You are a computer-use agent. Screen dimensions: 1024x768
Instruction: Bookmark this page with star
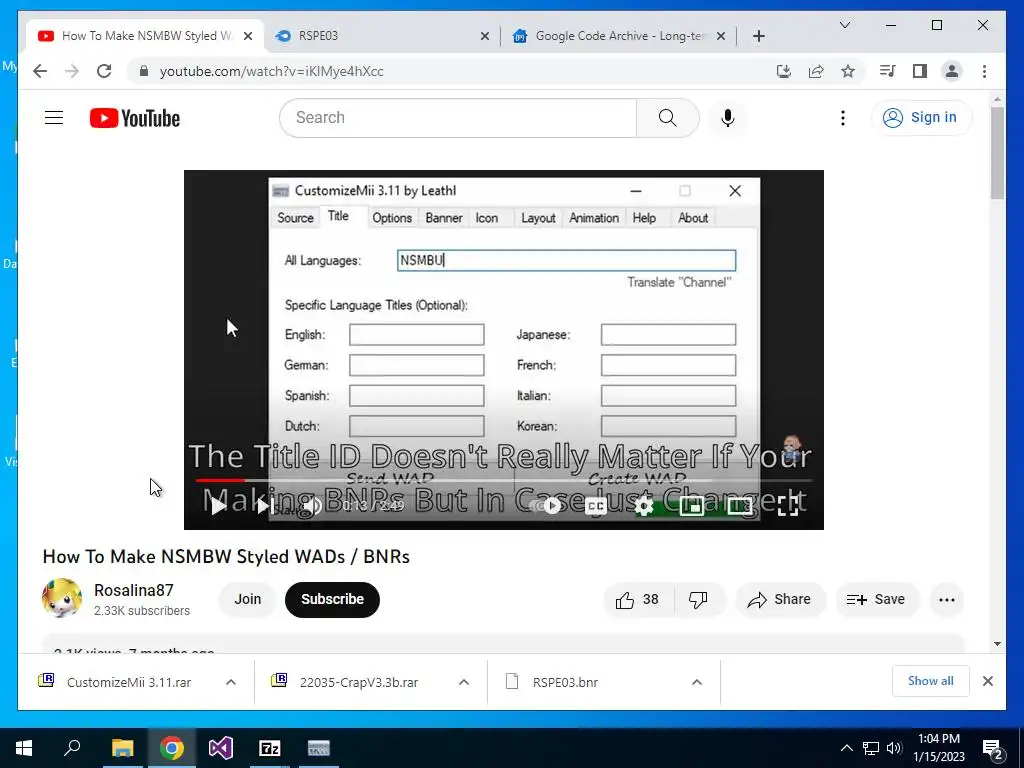(848, 71)
